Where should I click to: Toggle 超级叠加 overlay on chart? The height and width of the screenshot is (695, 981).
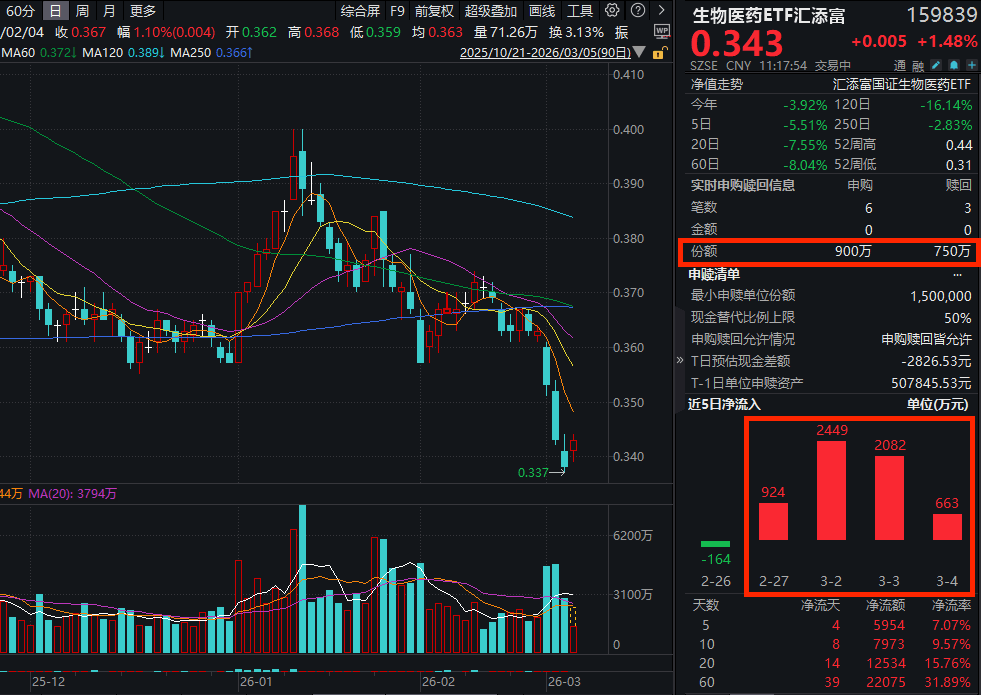pos(491,11)
